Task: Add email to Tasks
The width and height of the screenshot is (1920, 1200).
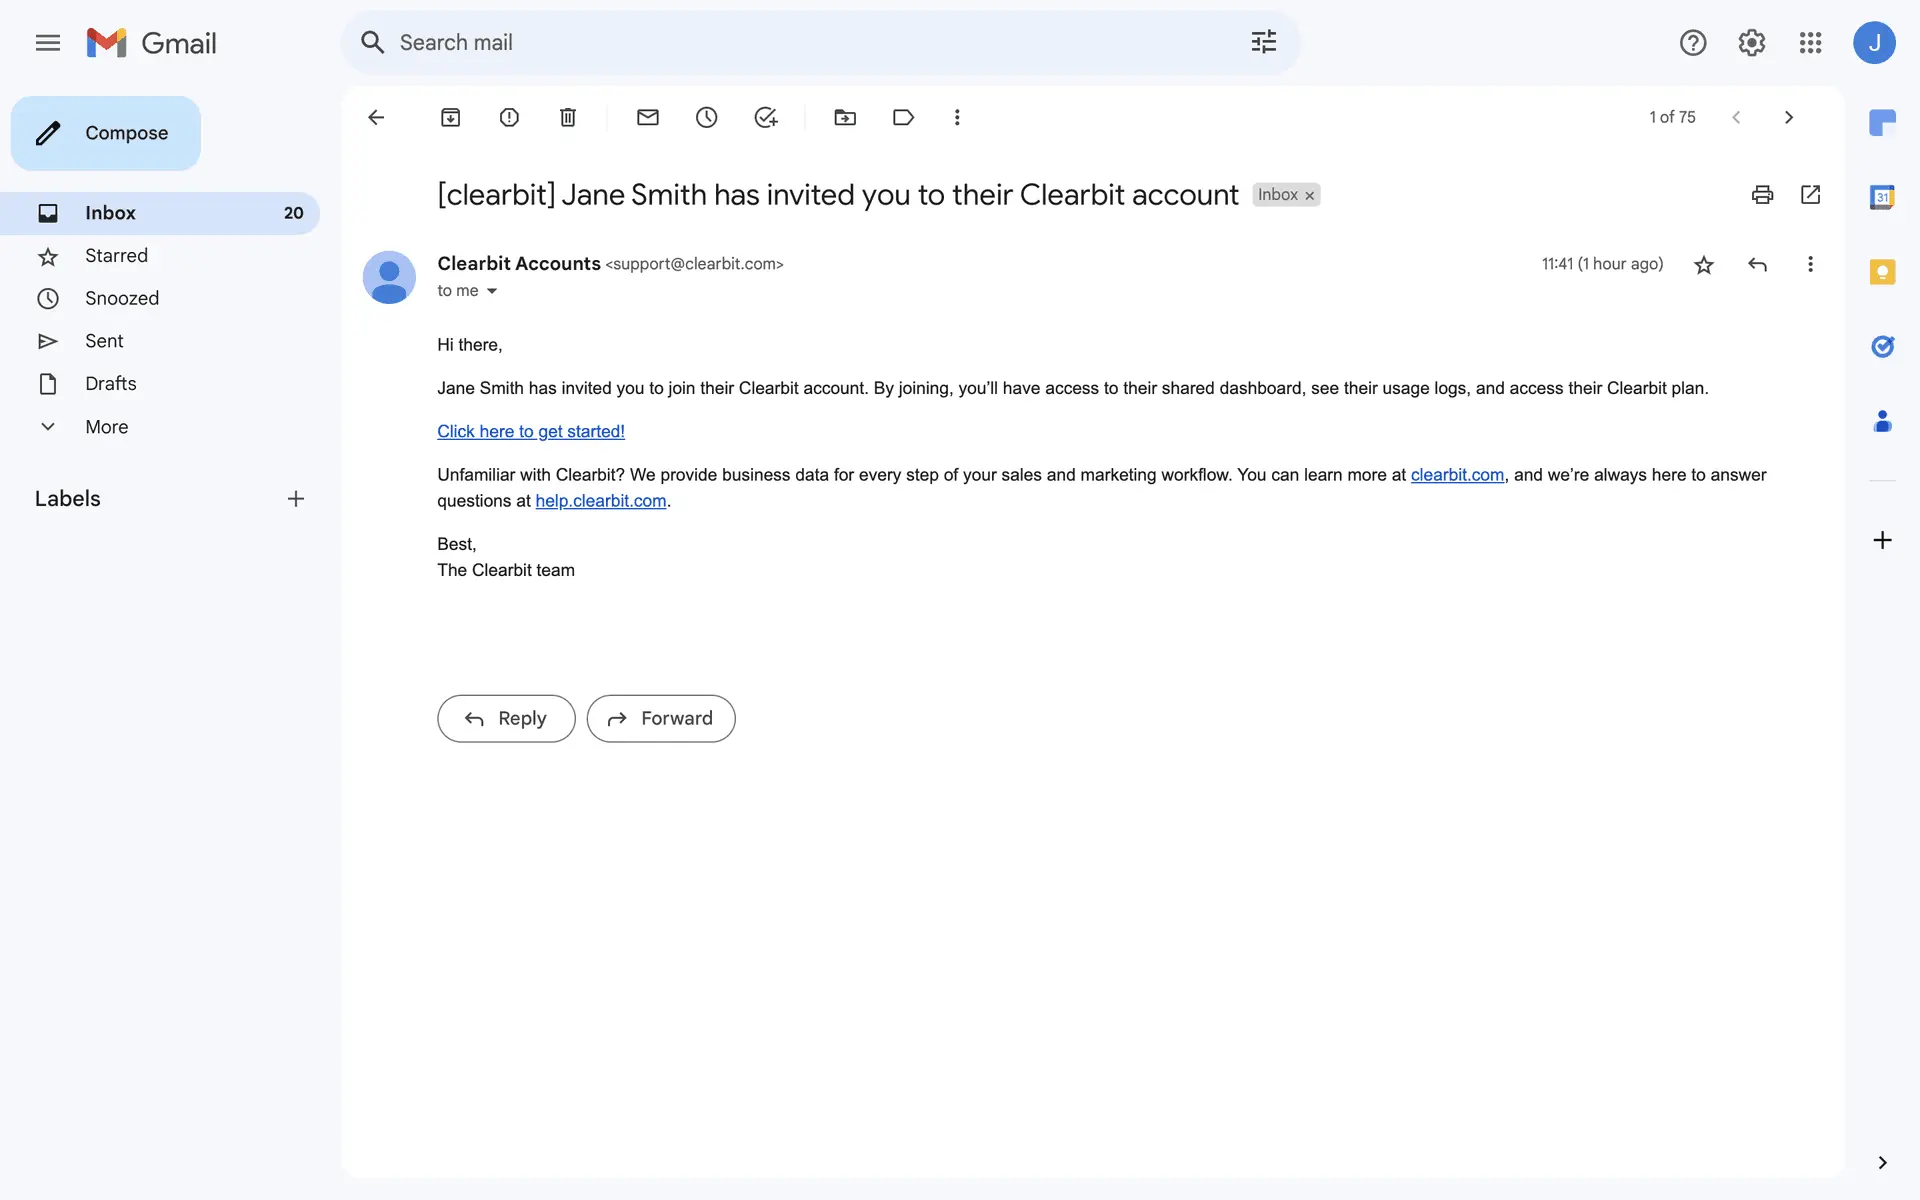Action: 766,117
